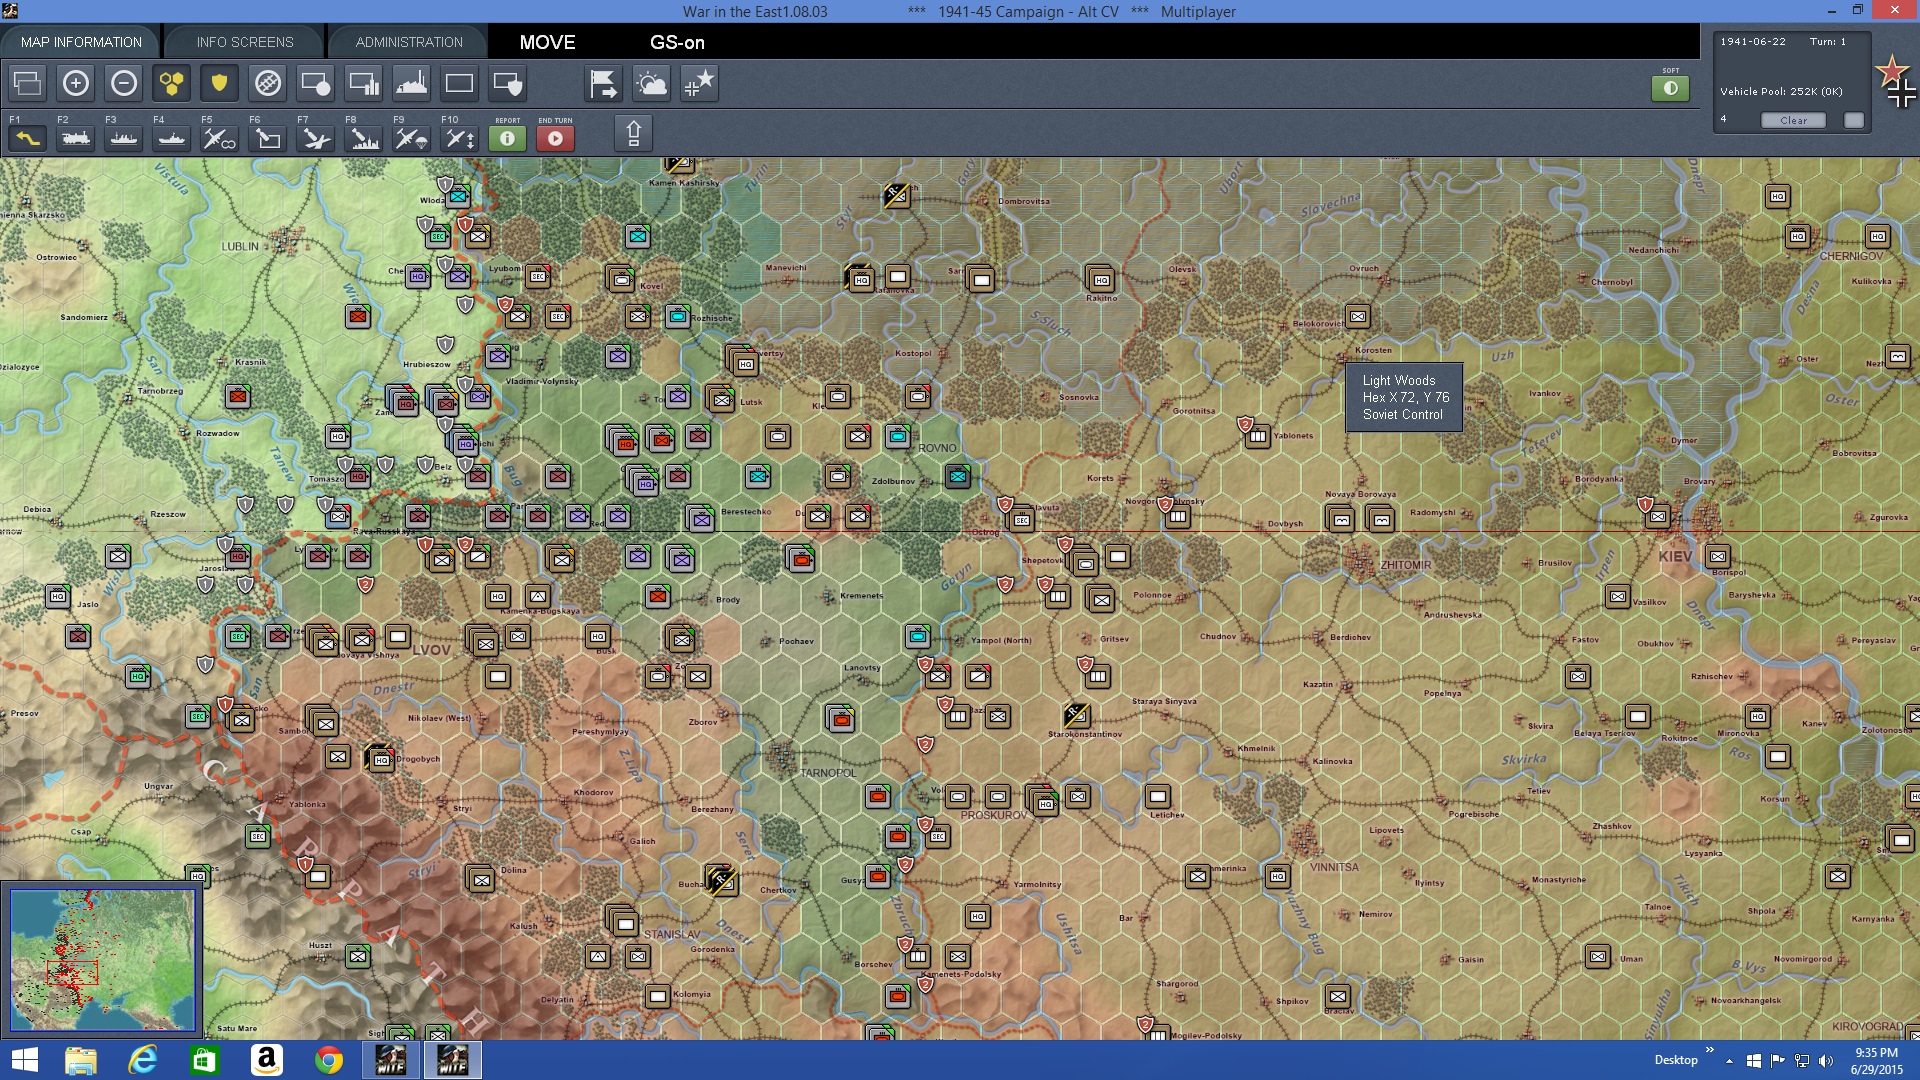This screenshot has width=1920, height=1080.
Task: Toggle the rectangle-with-bar-chart toolbar icon
Action: 363,83
